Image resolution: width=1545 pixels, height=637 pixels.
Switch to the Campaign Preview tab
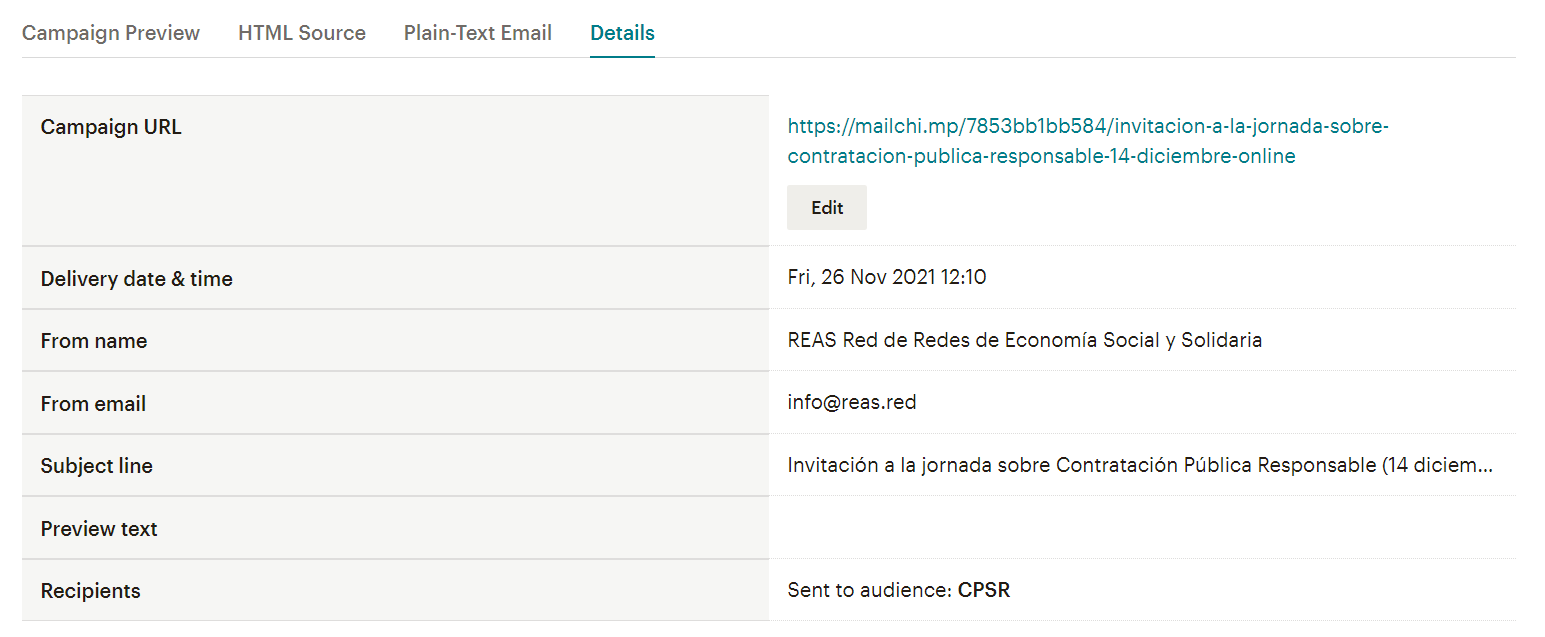click(111, 33)
